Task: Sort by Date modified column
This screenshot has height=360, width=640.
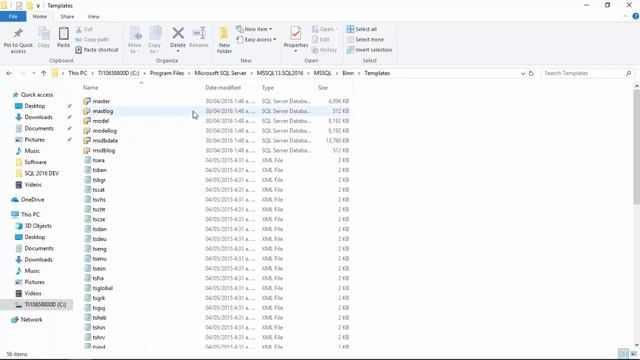Action: point(223,88)
